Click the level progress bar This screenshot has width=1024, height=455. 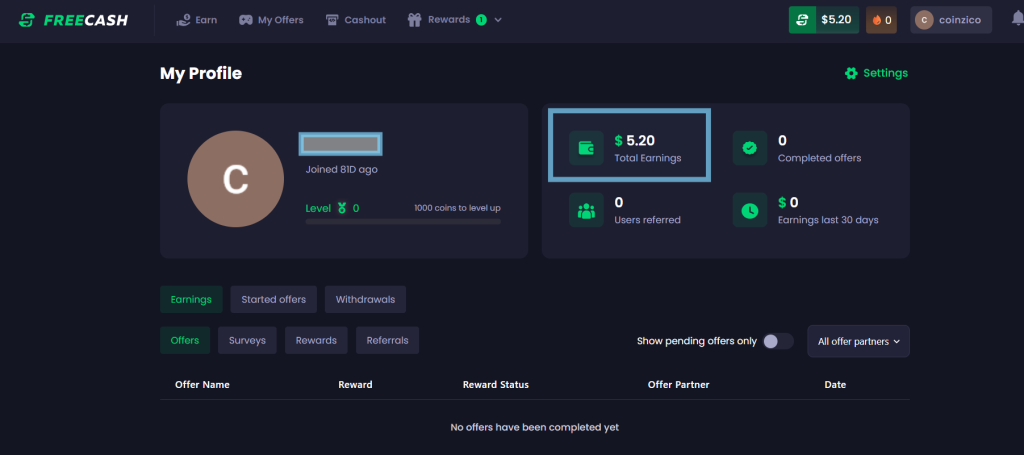click(403, 221)
